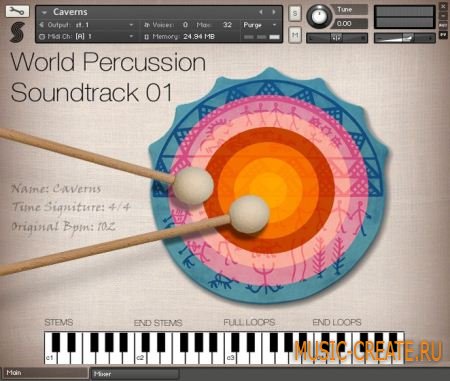The width and height of the screenshot is (450, 381).
Task: Click the output level meter display
Action: pyautogui.click(x=405, y=17)
